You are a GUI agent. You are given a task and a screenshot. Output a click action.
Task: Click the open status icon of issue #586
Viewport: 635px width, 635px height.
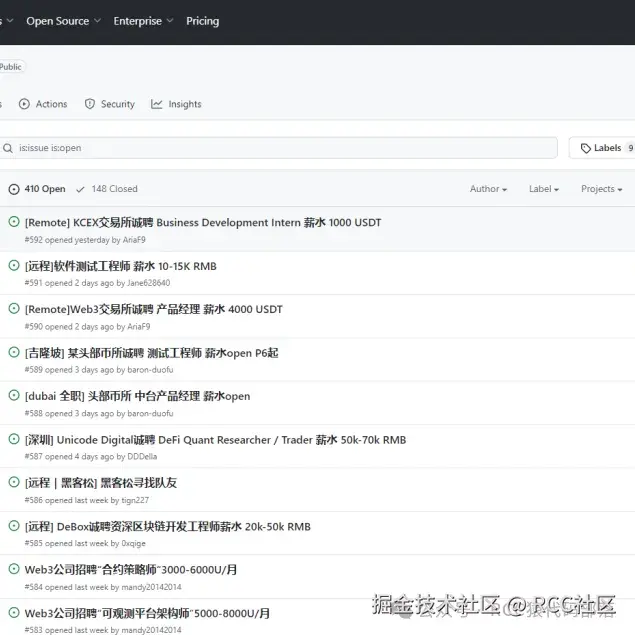[14, 482]
